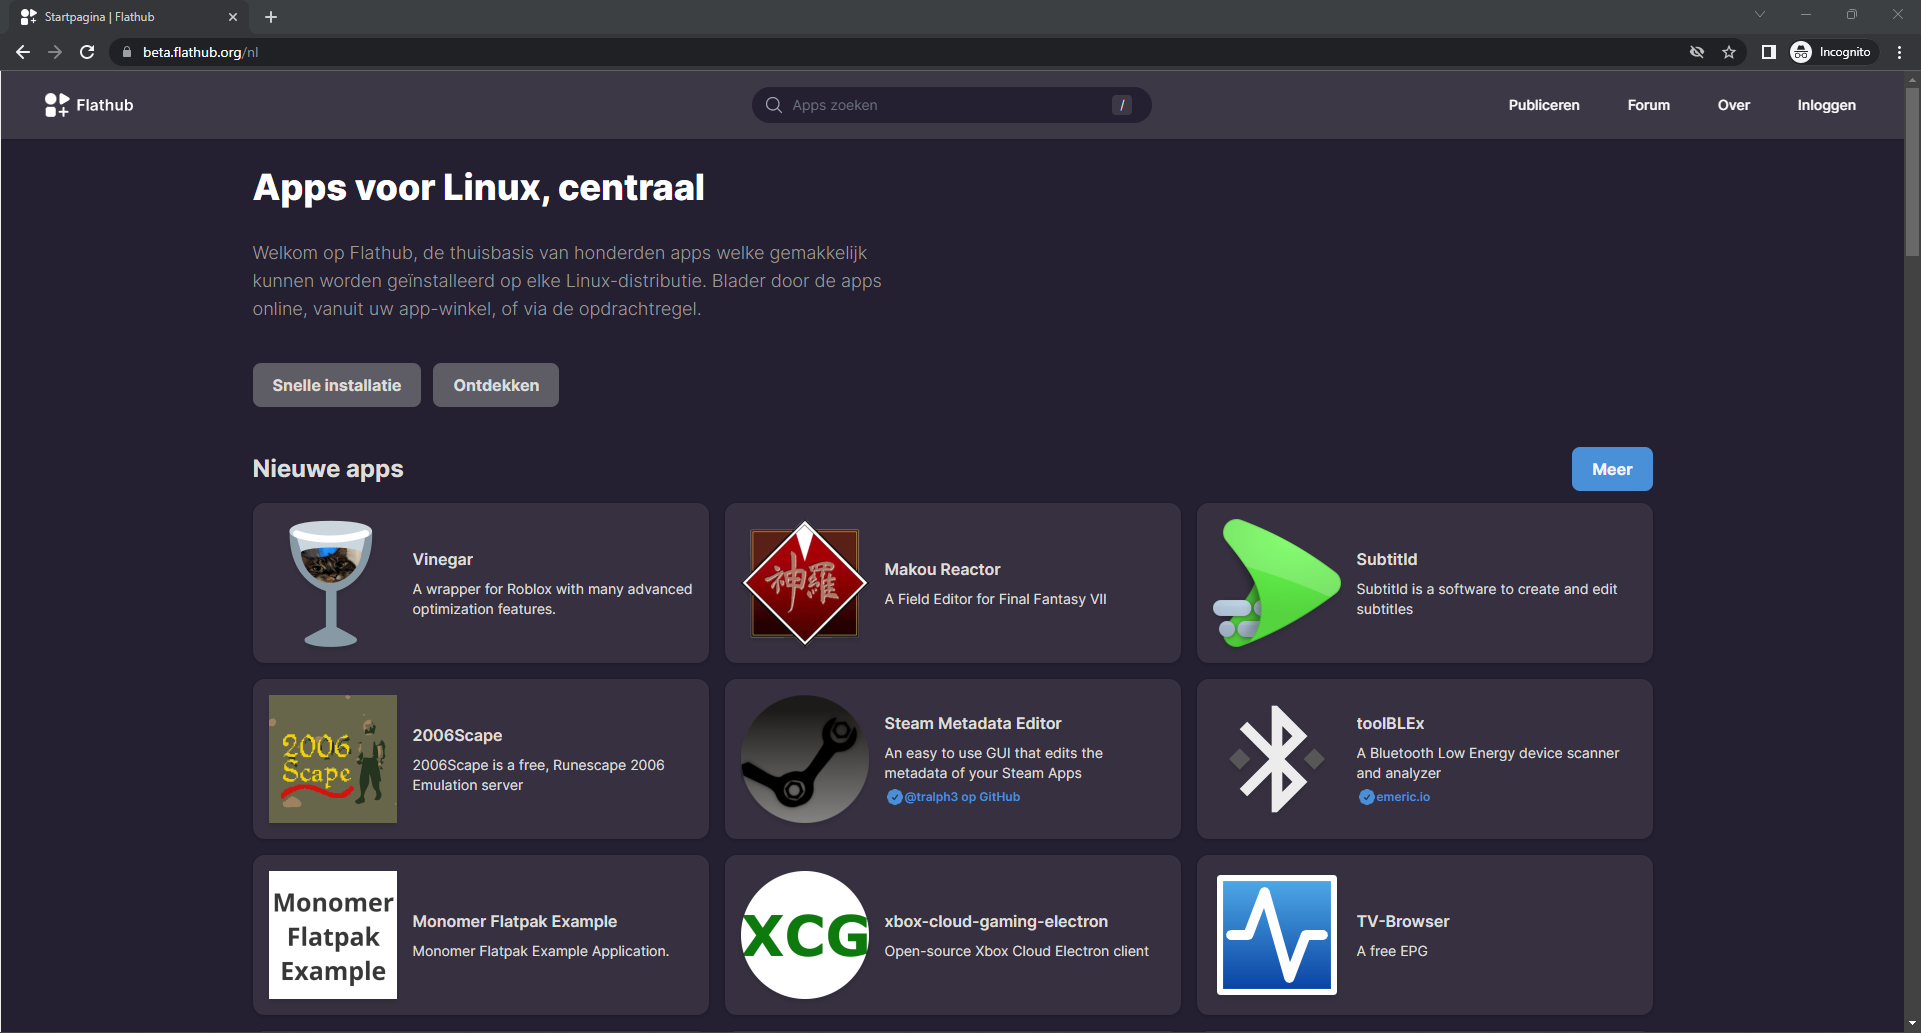Bookmark this page with star icon
The image size is (1921, 1033).
tap(1729, 52)
